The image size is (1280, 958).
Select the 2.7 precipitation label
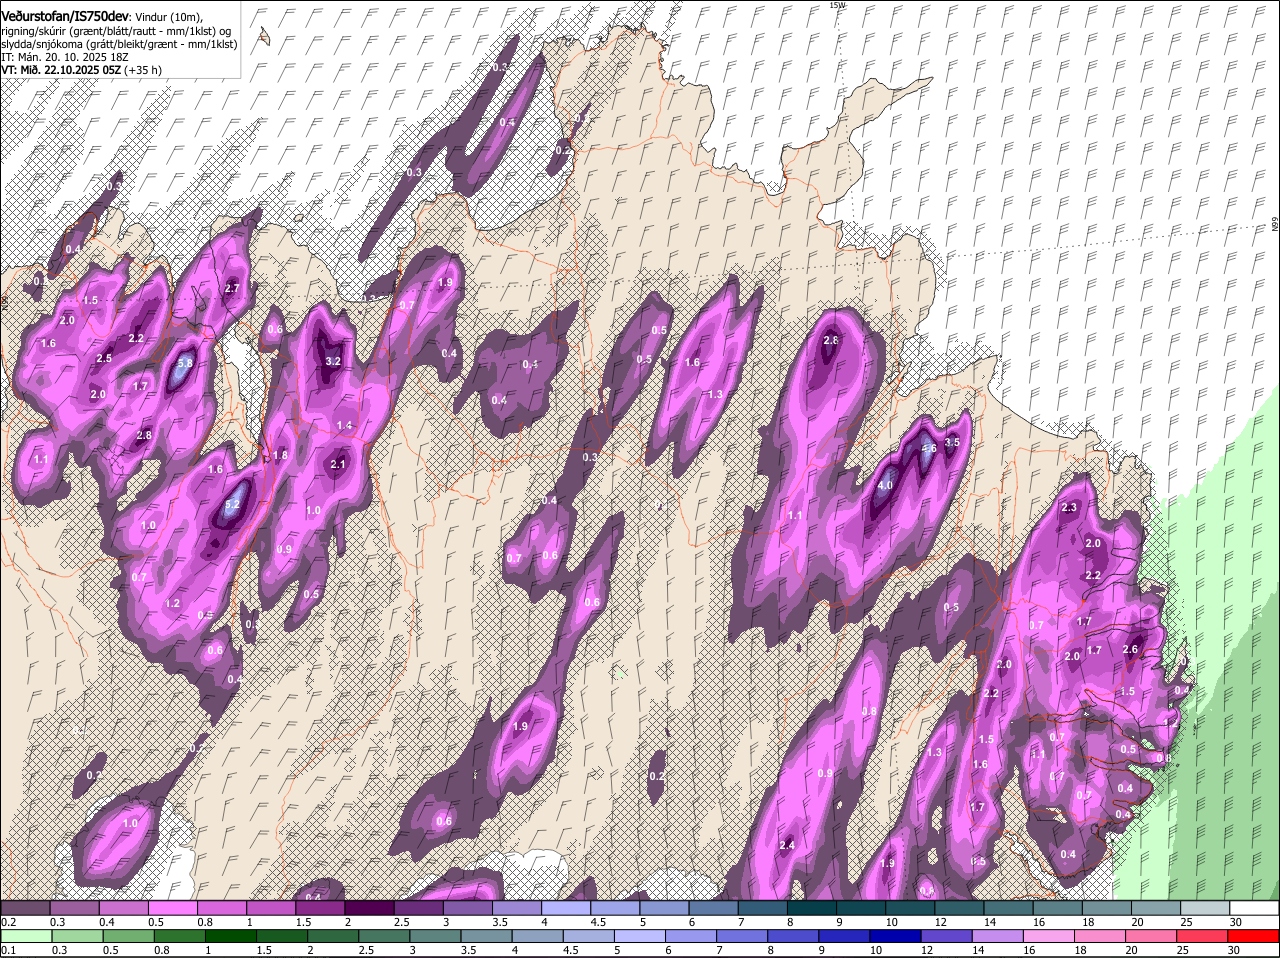232,288
